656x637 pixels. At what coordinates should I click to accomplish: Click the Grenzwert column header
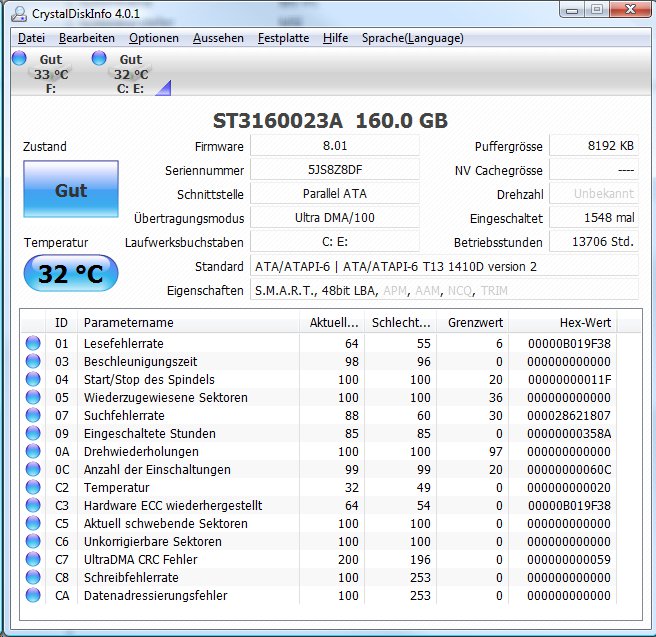coord(472,322)
